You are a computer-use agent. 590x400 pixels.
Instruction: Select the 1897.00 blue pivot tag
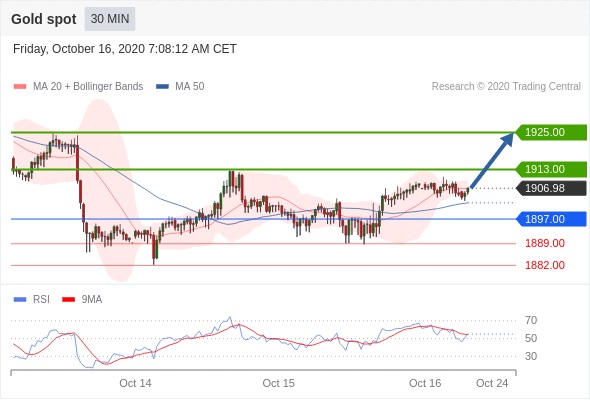tap(551, 219)
